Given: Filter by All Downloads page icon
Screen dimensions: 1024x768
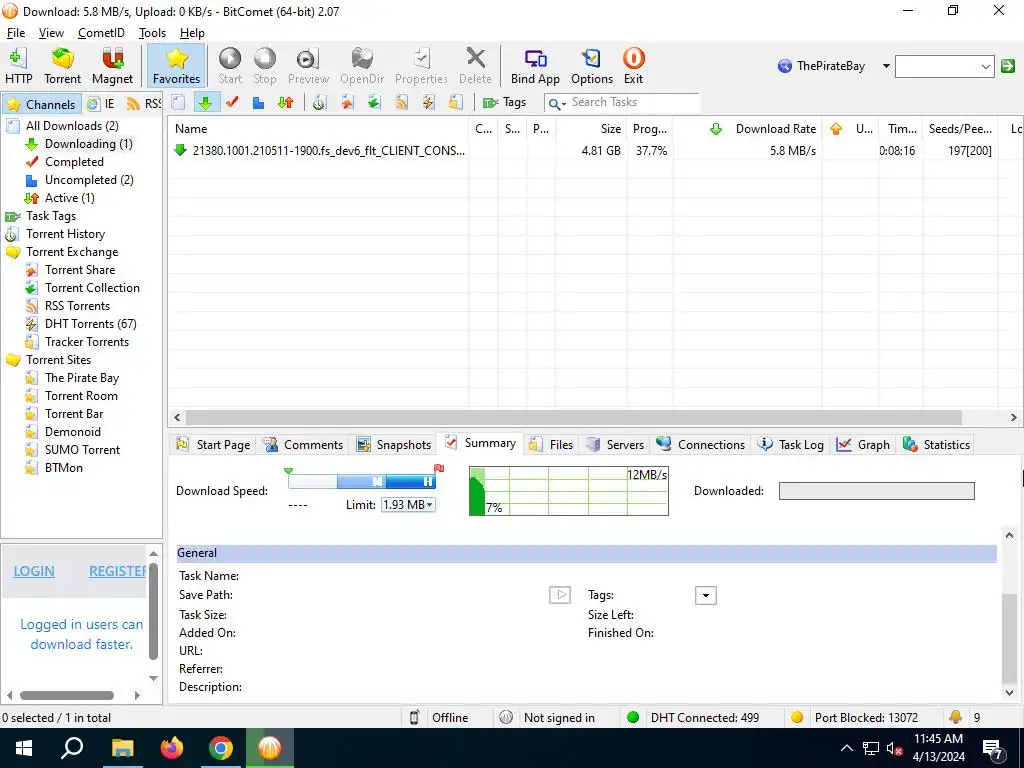Looking at the screenshot, I should (x=178, y=103).
